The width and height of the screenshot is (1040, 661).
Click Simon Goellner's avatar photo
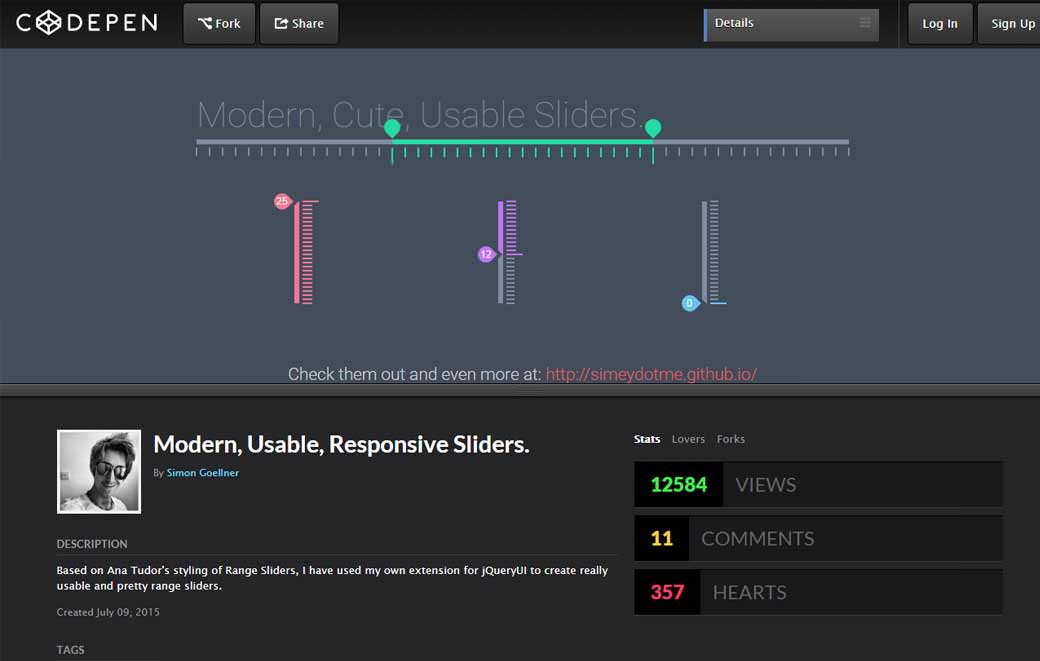(98, 470)
